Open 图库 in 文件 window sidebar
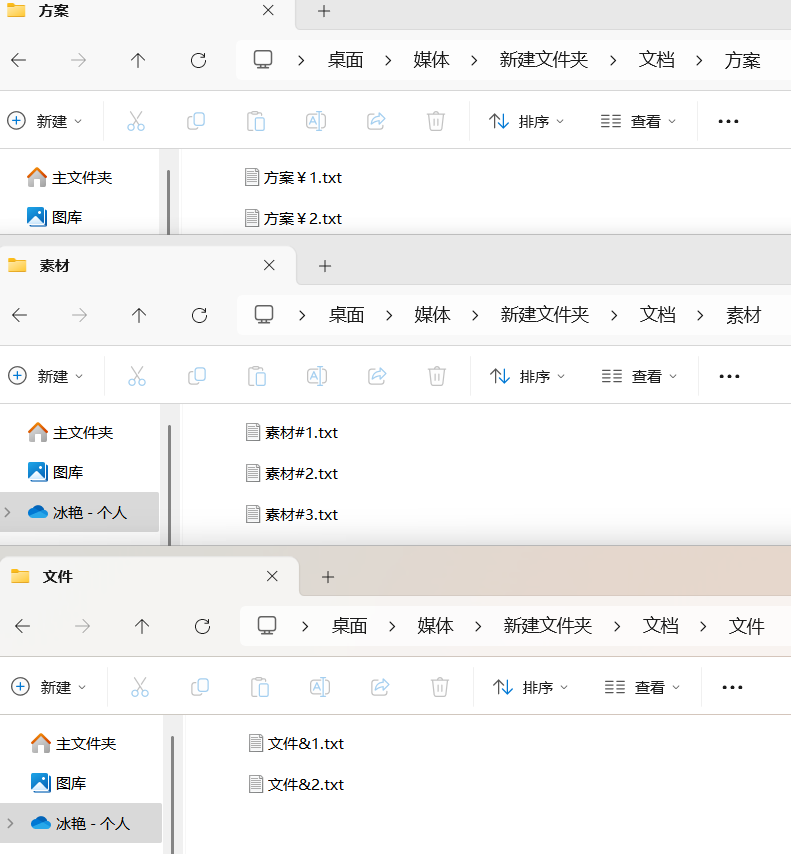Viewport: 791px width, 854px height. pyautogui.click(x=59, y=783)
